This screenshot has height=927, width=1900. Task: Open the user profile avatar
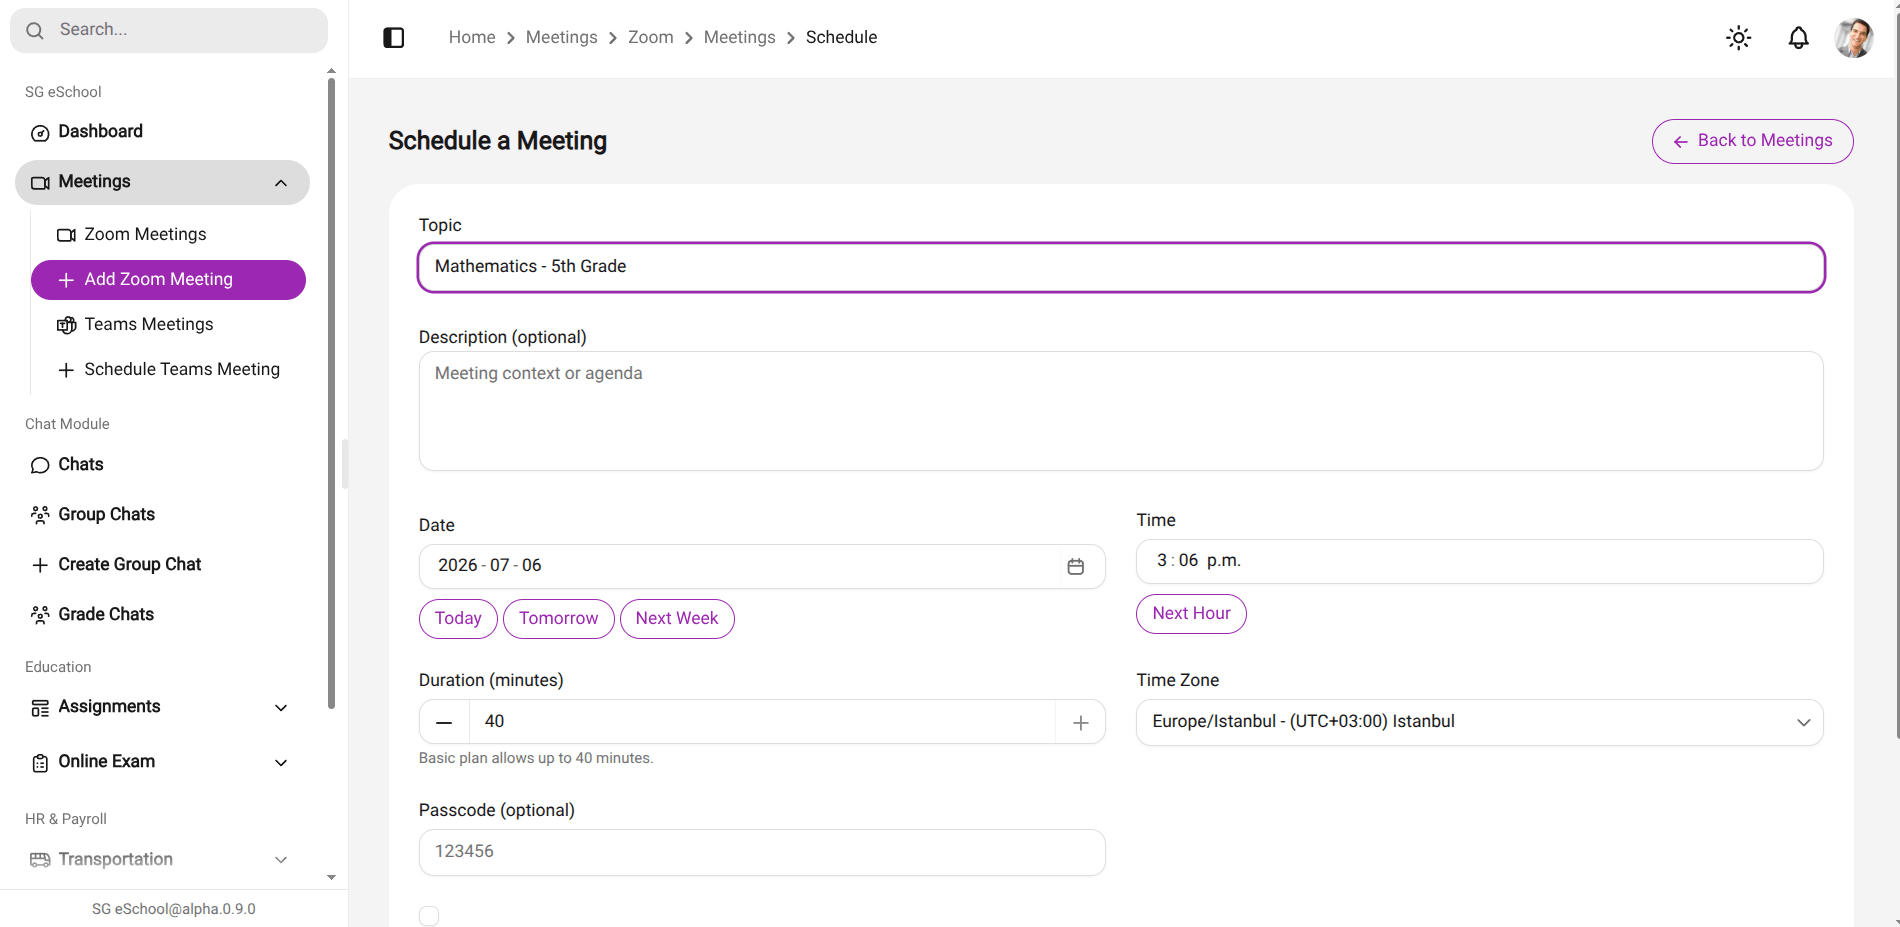tap(1854, 38)
